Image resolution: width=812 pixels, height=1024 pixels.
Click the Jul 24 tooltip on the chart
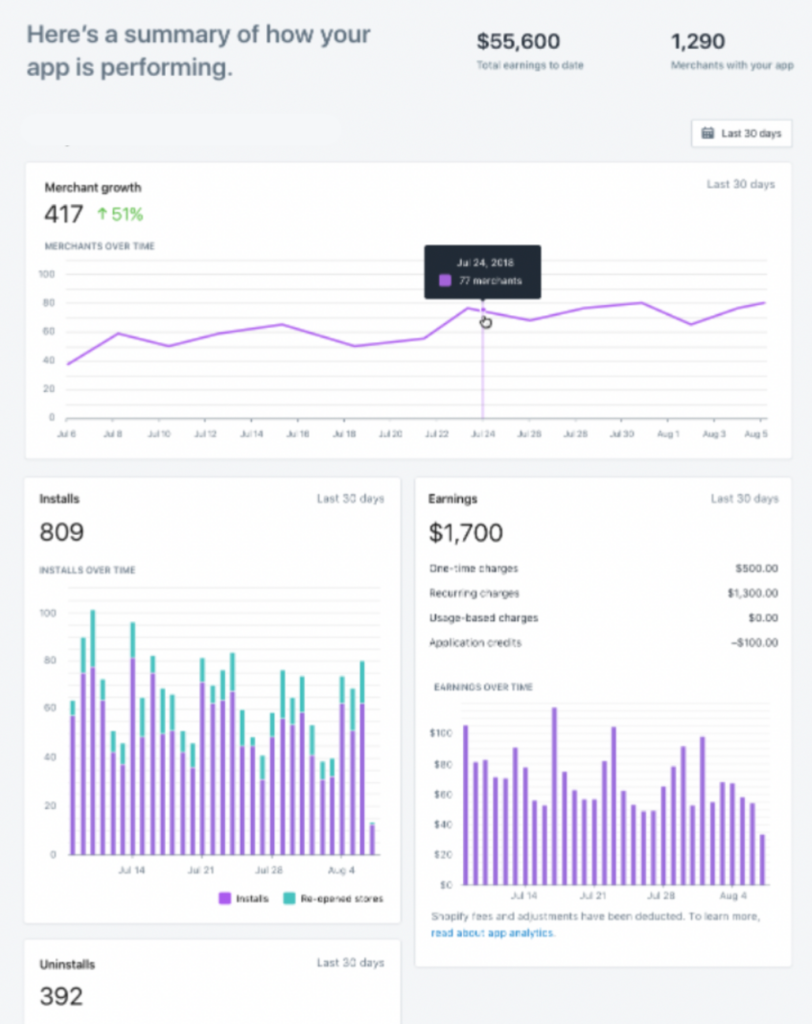(483, 270)
